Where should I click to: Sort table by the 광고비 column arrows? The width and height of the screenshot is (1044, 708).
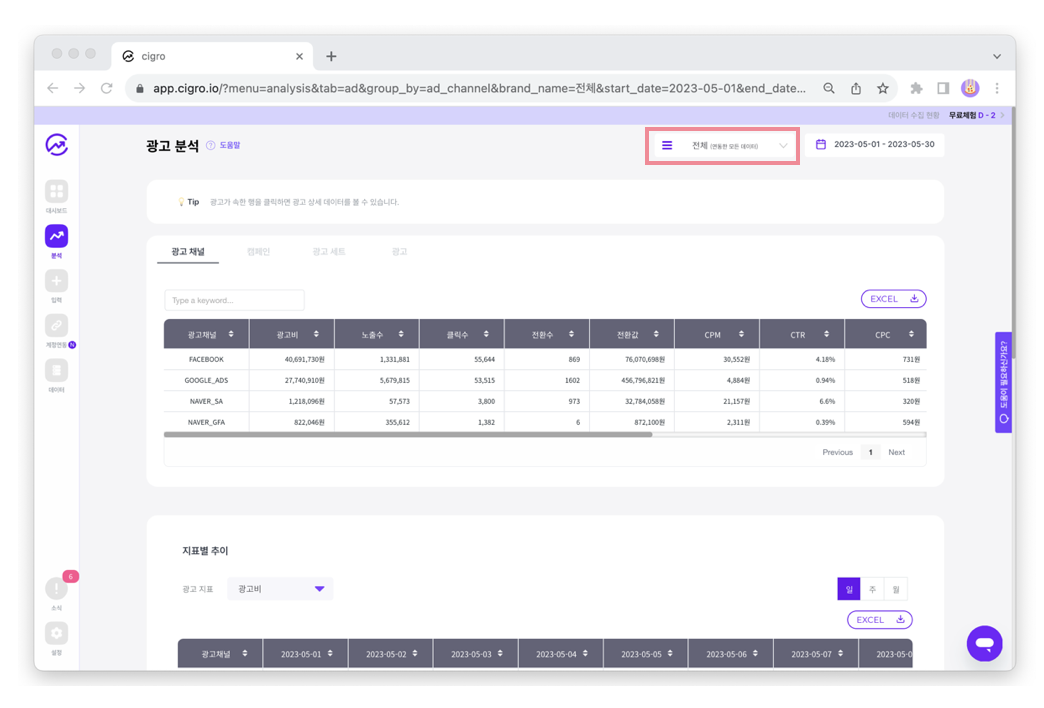pyautogui.click(x=316, y=334)
